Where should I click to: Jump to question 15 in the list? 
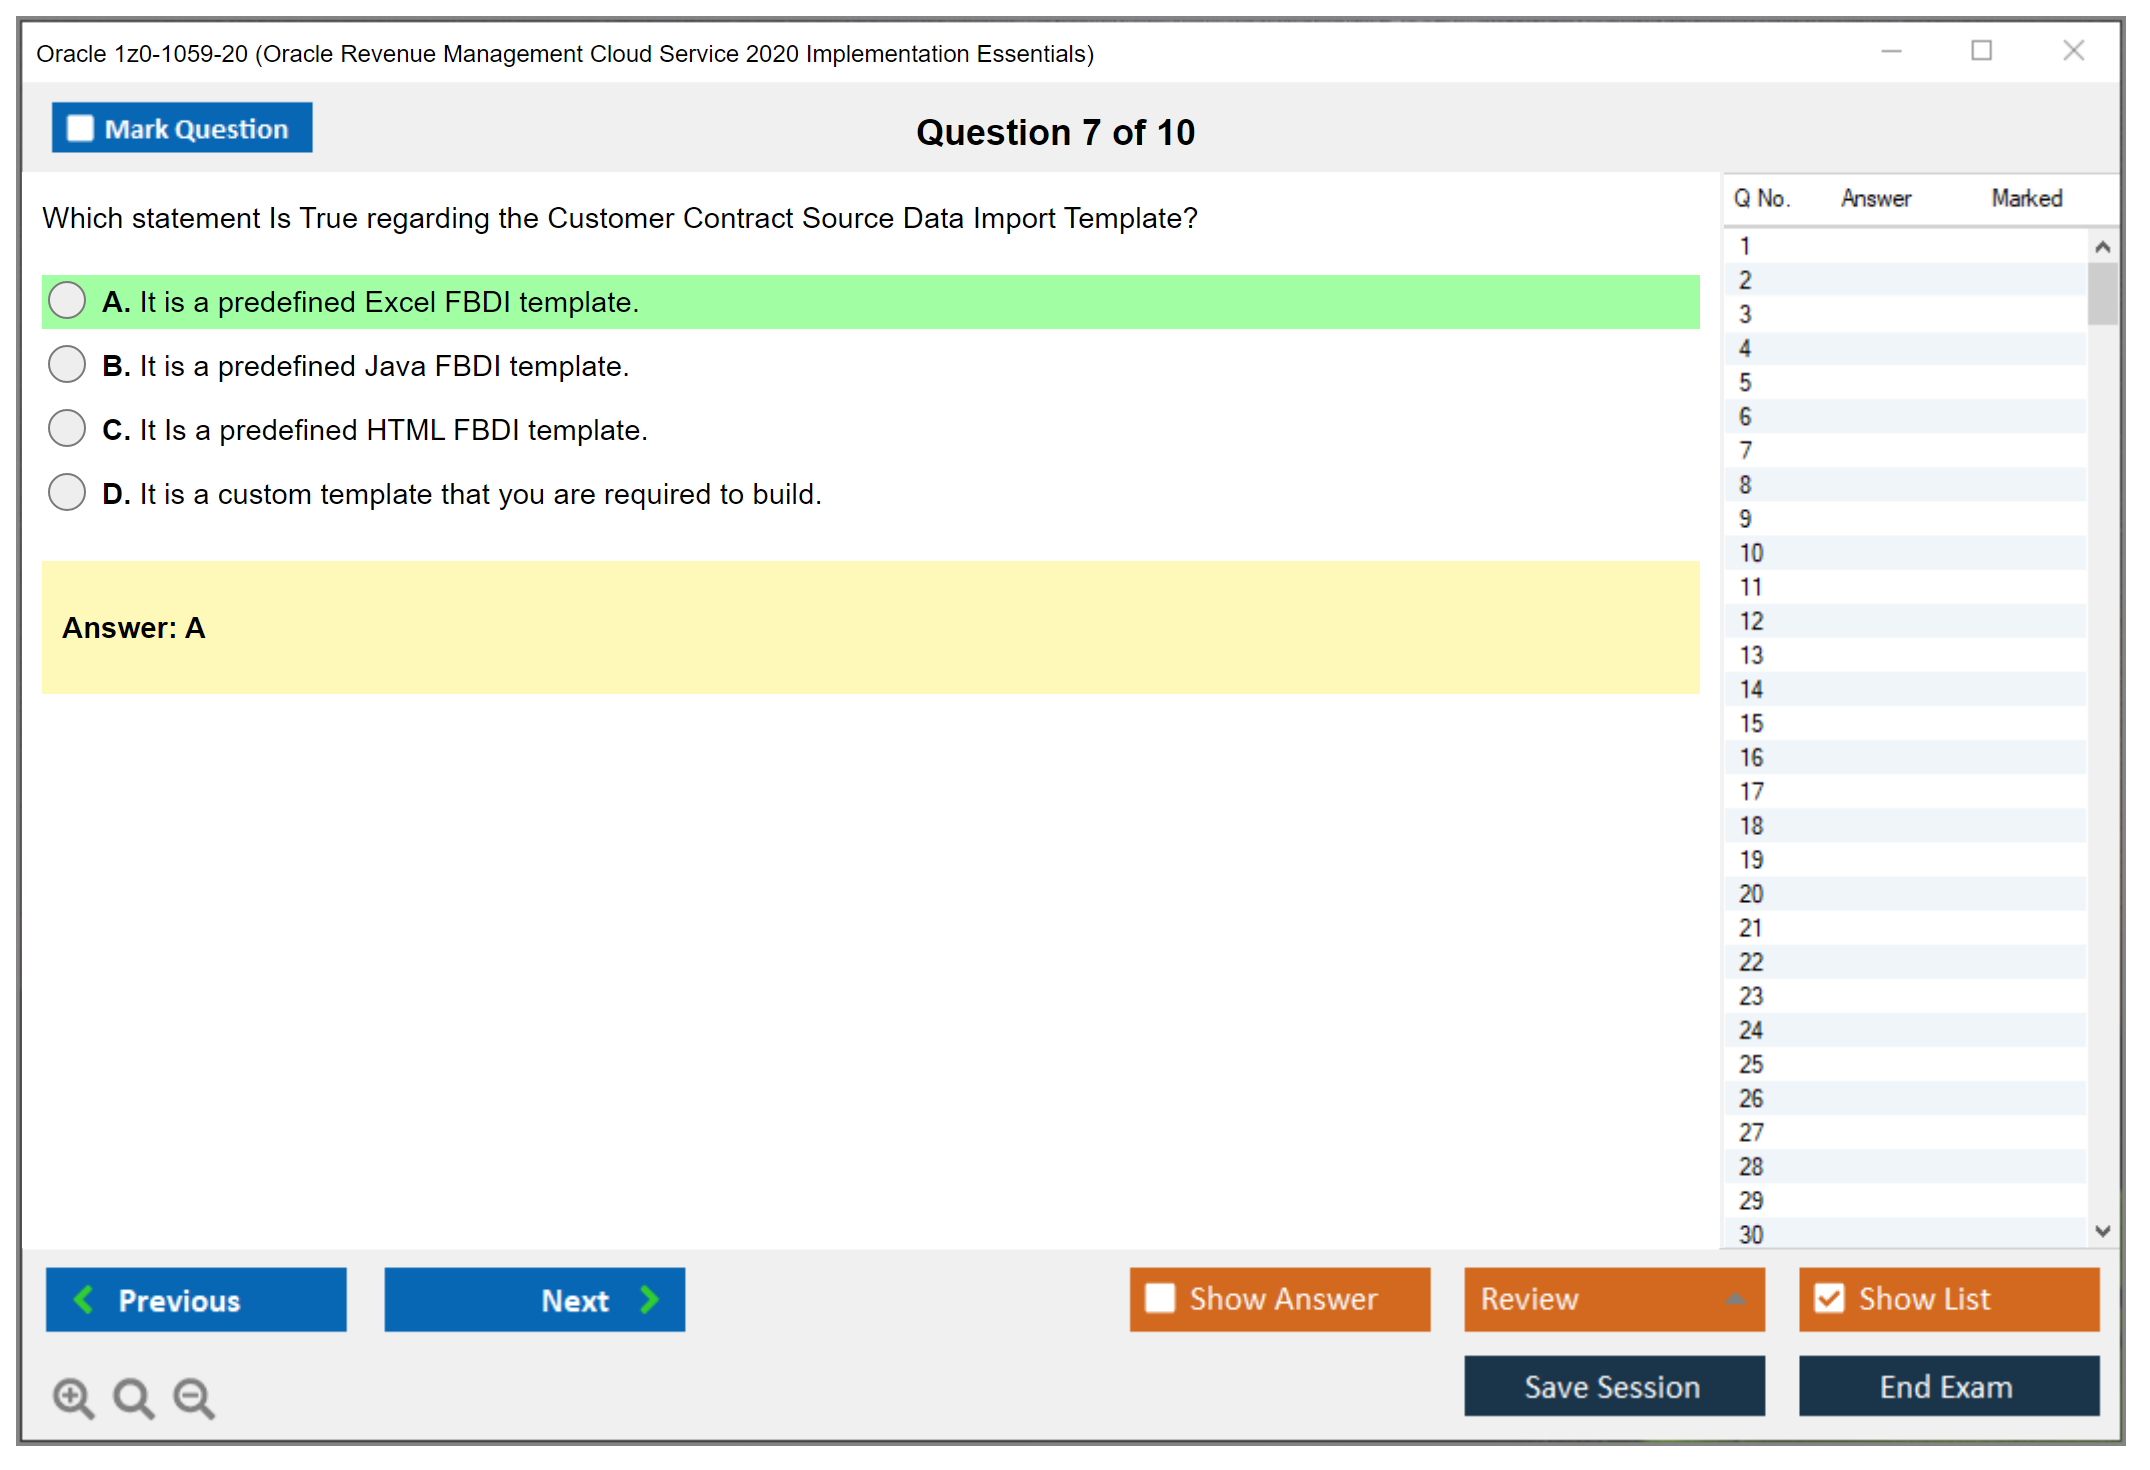[1751, 723]
